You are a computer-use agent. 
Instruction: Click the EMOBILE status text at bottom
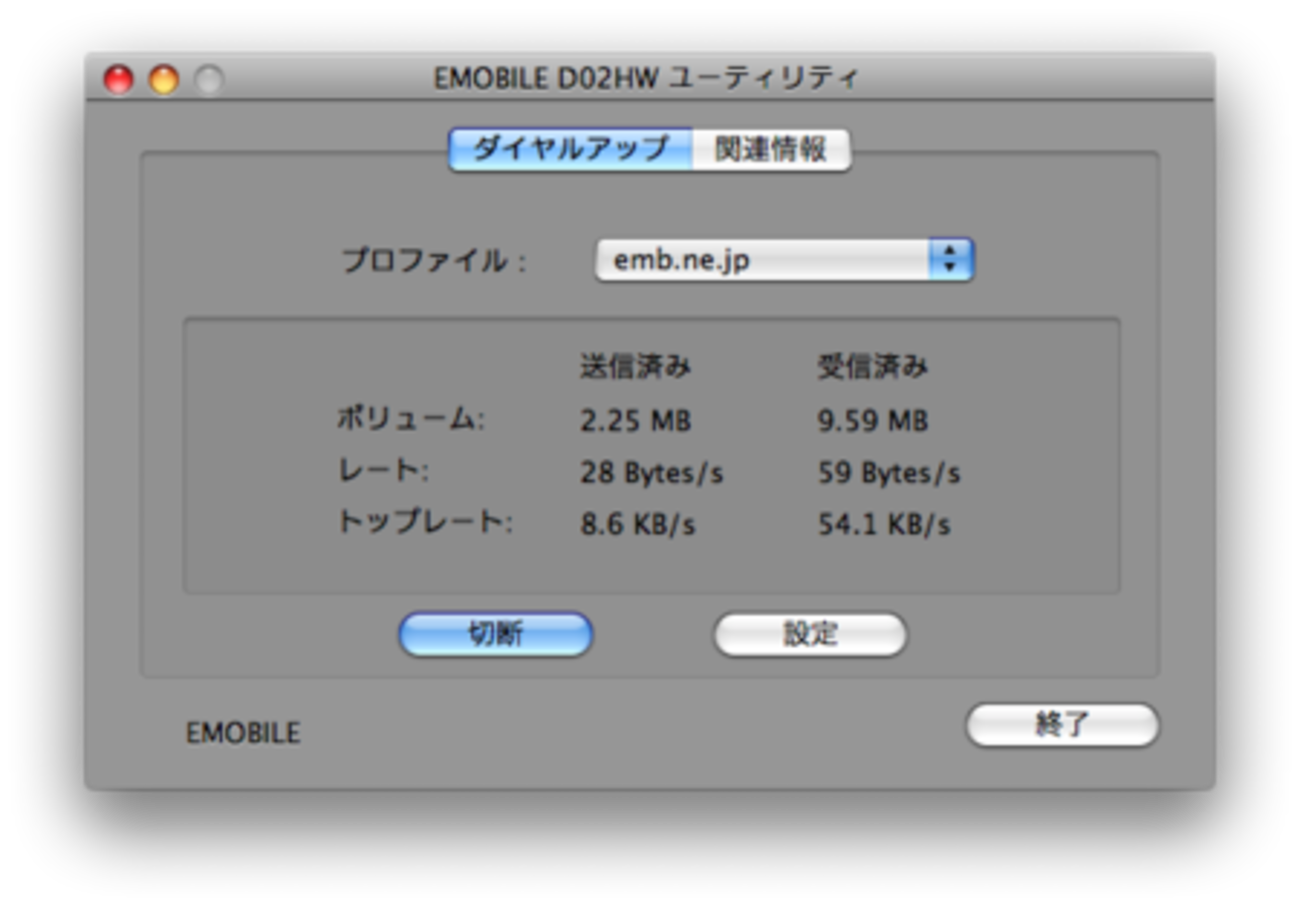(243, 733)
